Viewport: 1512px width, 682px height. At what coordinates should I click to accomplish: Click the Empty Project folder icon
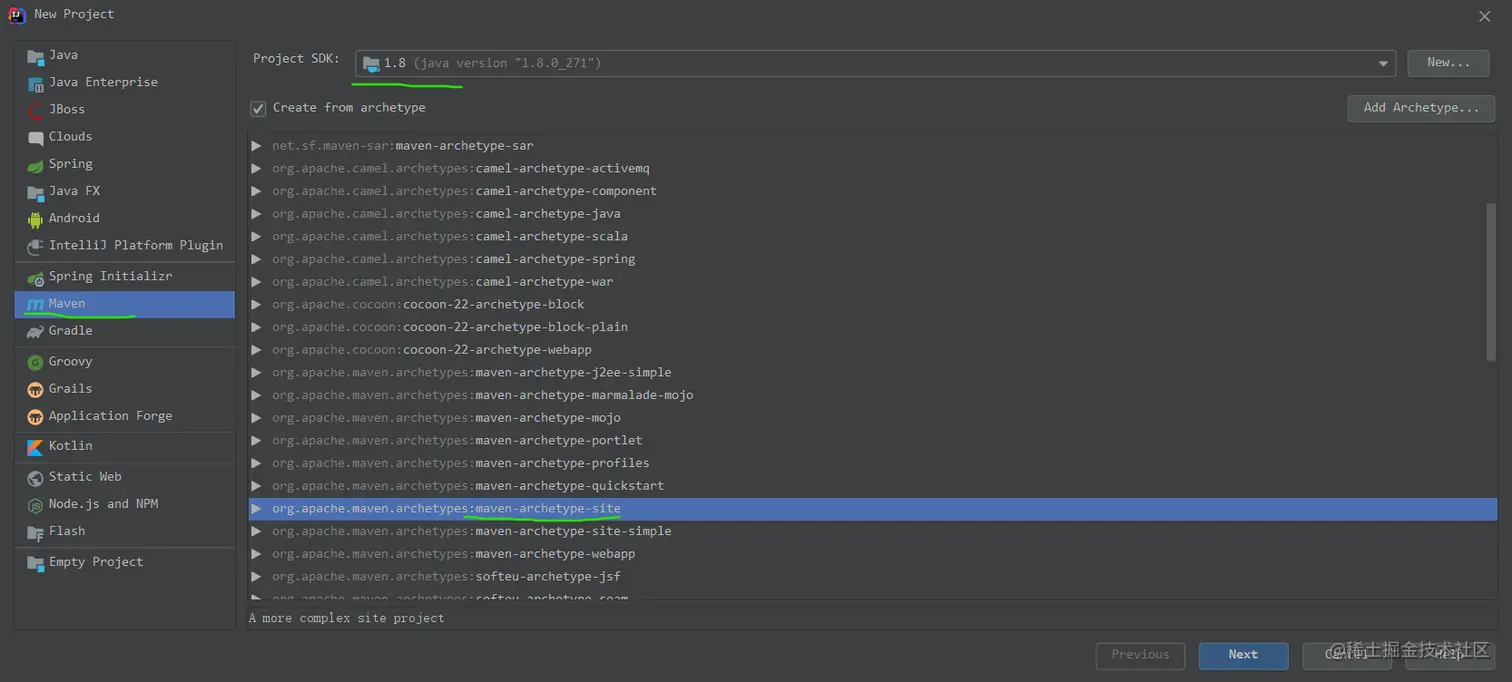(35, 563)
